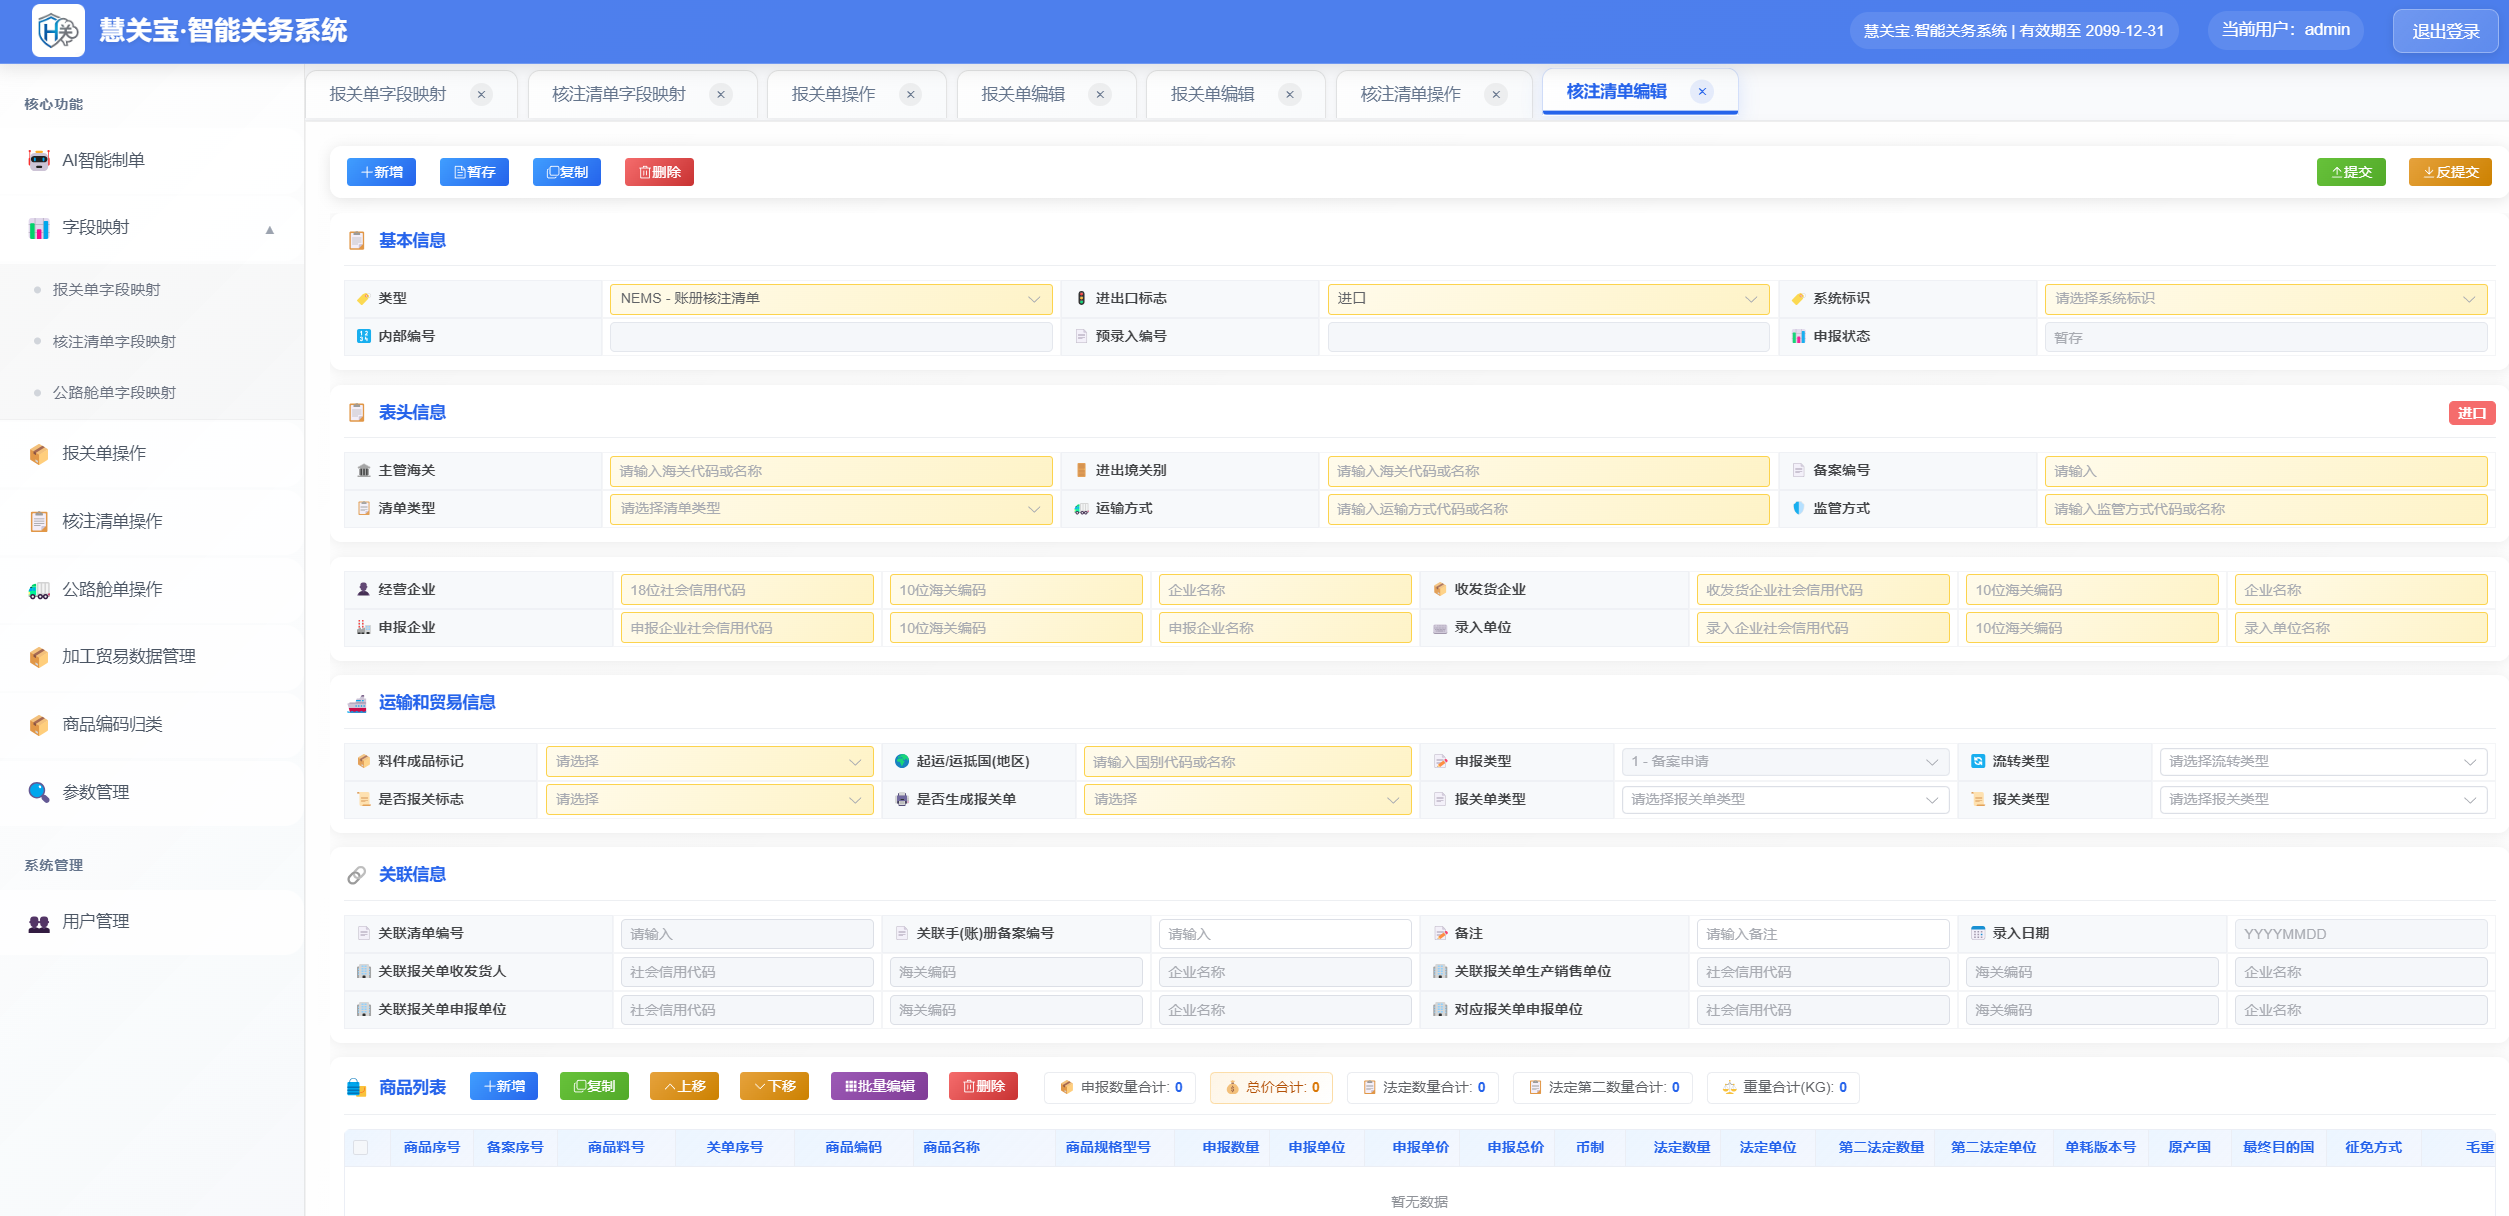Click the 加工贸易数据管理 icon
2509x1216 pixels.
pos(39,657)
